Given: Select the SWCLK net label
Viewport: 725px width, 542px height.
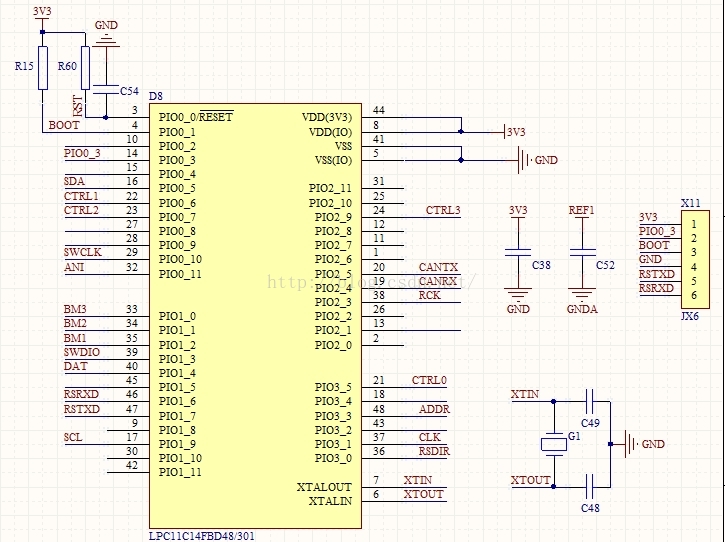Looking at the screenshot, I should (82, 253).
